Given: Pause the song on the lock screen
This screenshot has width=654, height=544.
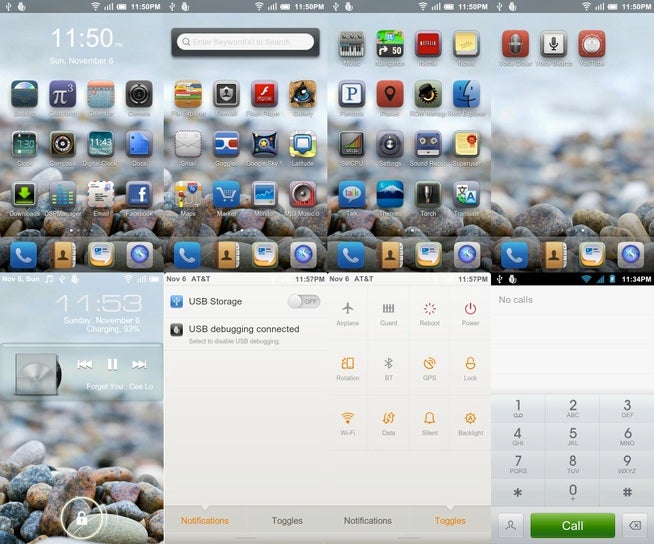Looking at the screenshot, I should tap(112, 365).
